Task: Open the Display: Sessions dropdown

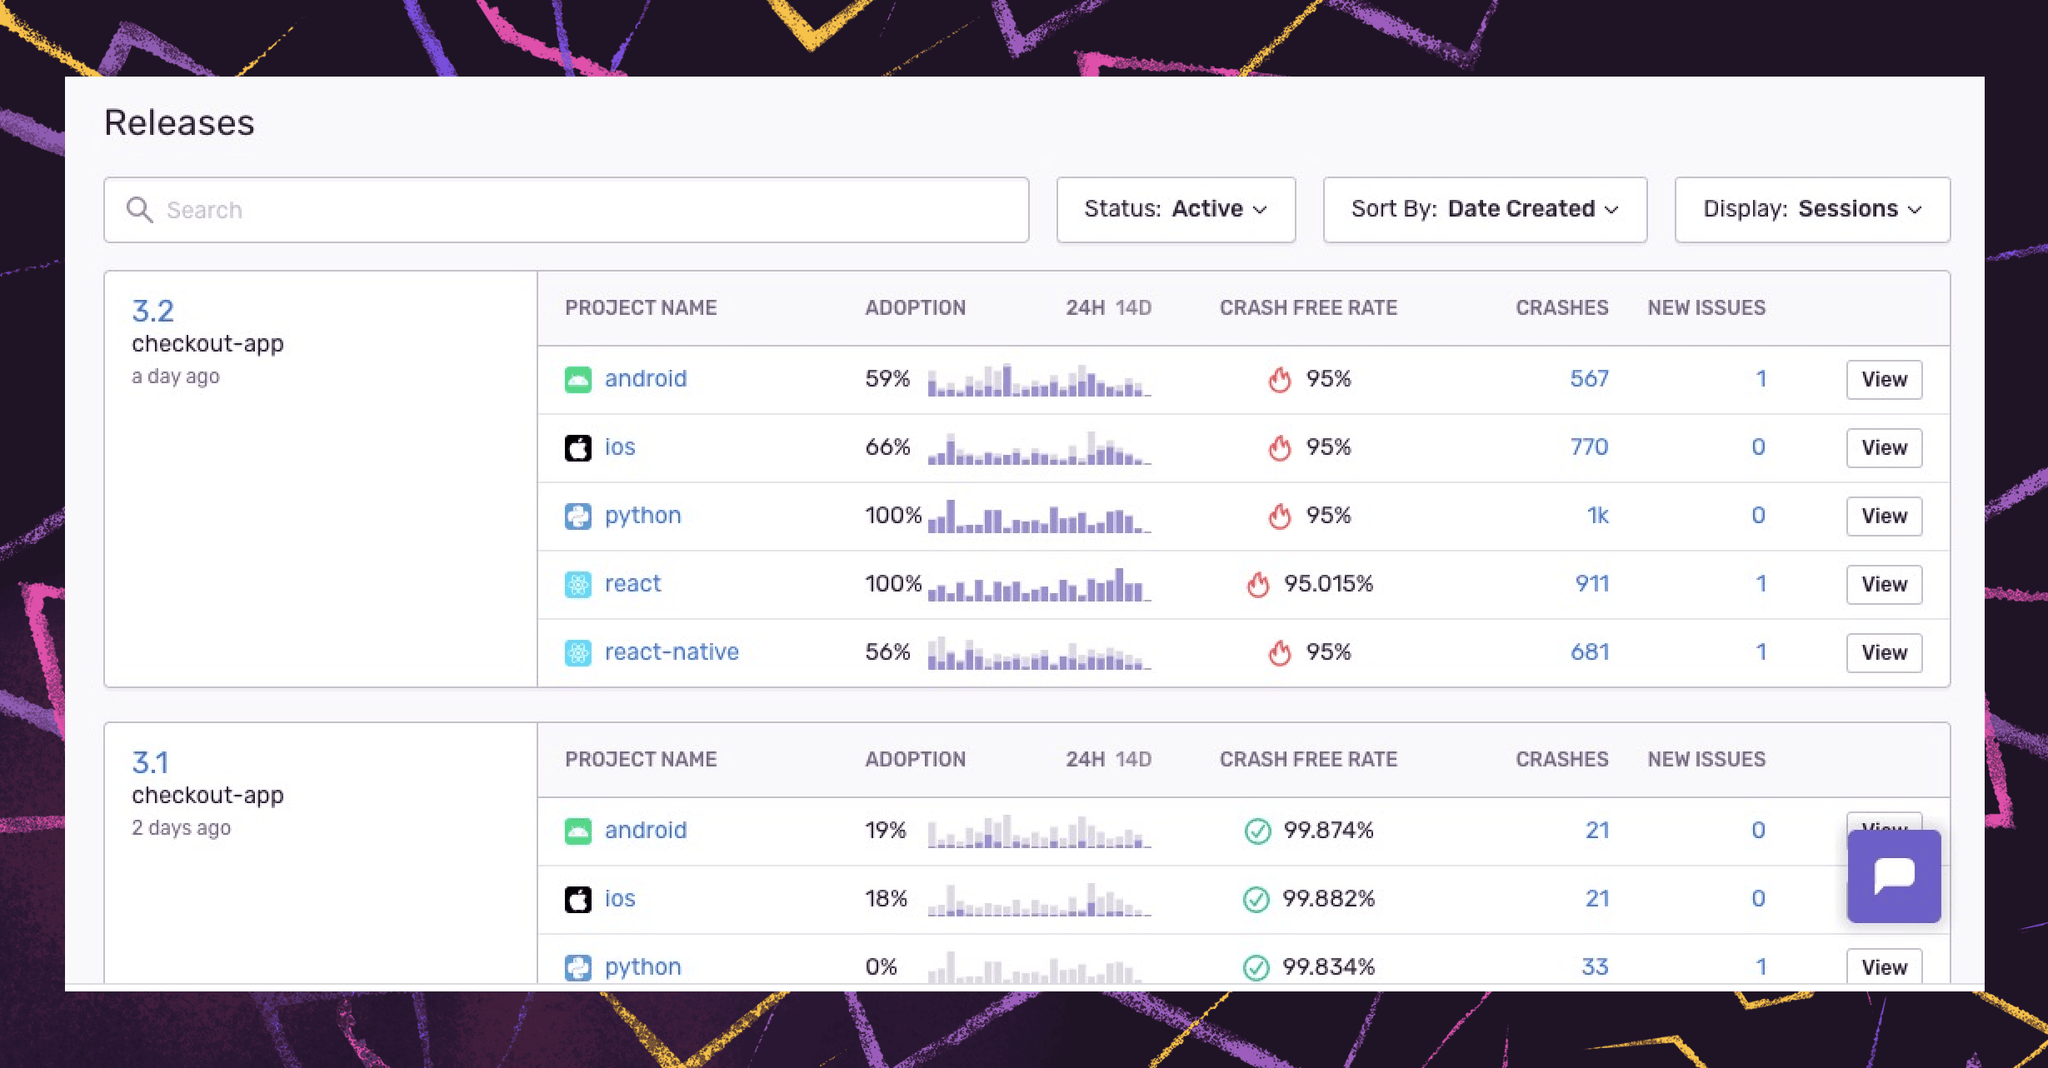Action: coord(1811,210)
